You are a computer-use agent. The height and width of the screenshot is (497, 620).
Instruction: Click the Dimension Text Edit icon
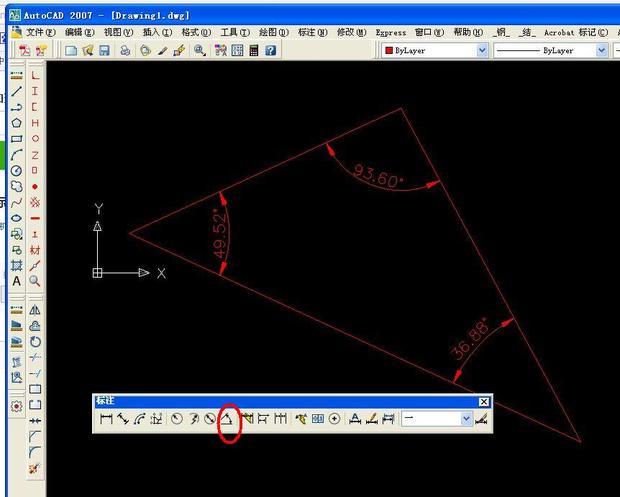pos(372,419)
